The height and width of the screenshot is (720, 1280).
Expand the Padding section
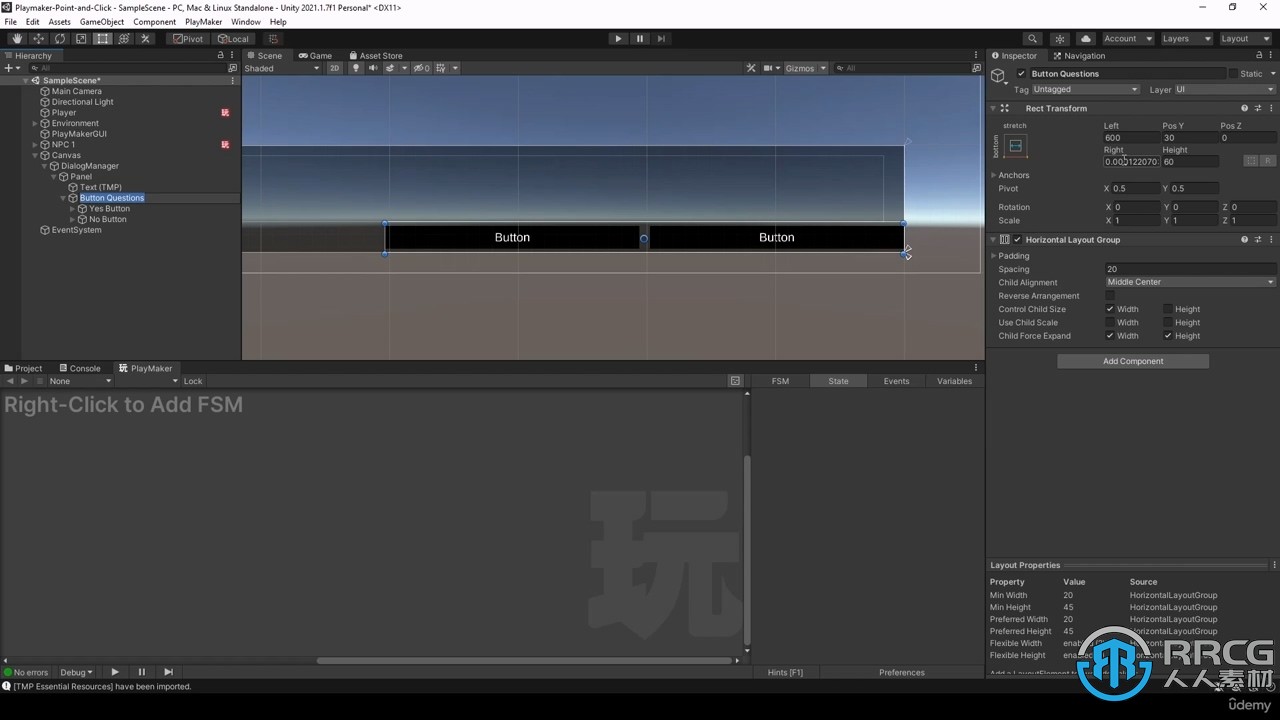tap(994, 256)
